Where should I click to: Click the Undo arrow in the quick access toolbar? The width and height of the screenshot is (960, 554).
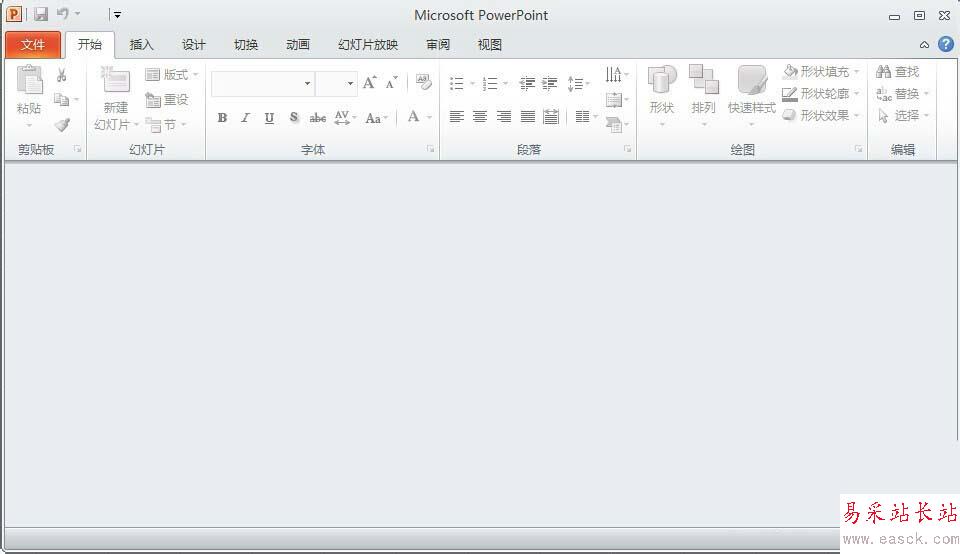[63, 13]
